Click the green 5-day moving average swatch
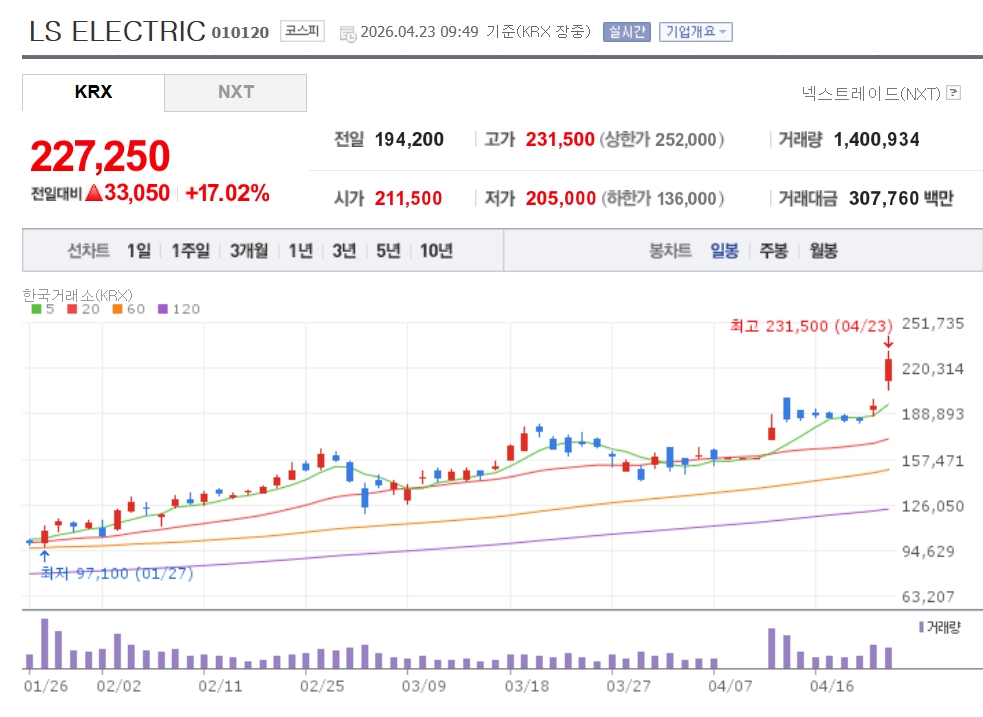The width and height of the screenshot is (983, 717). 36,309
